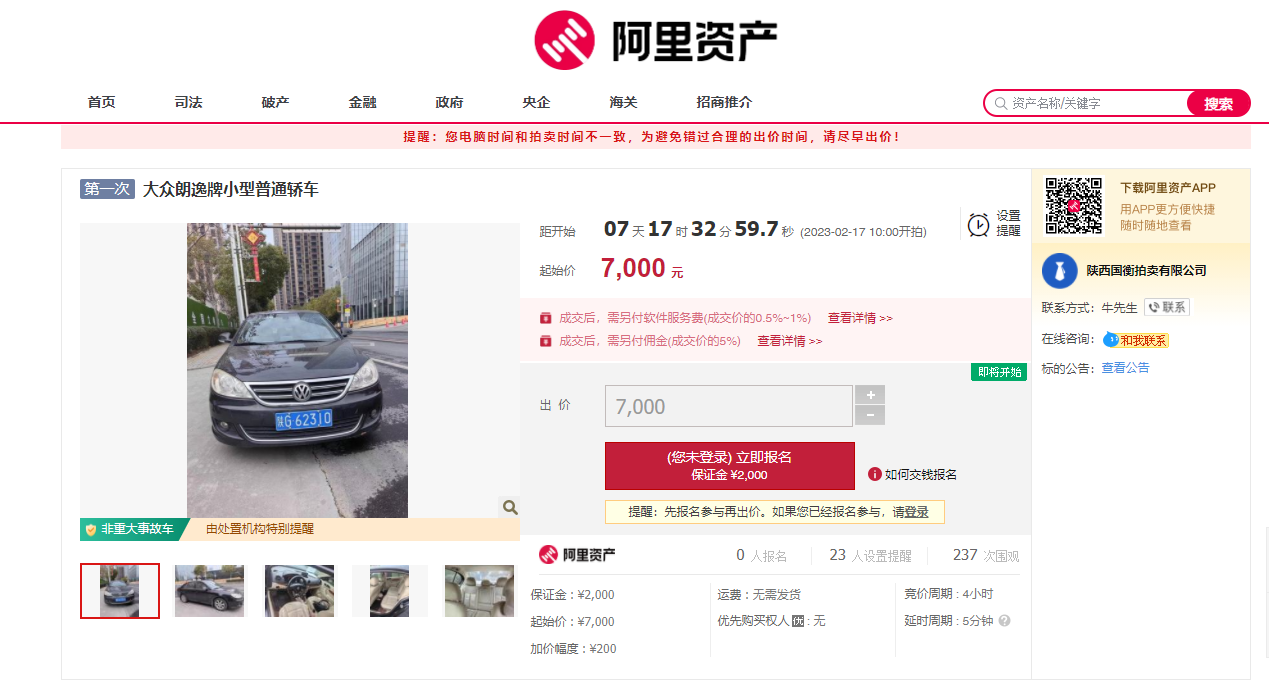Click the red 立即报名 button
This screenshot has width=1269, height=690.
coord(729,465)
